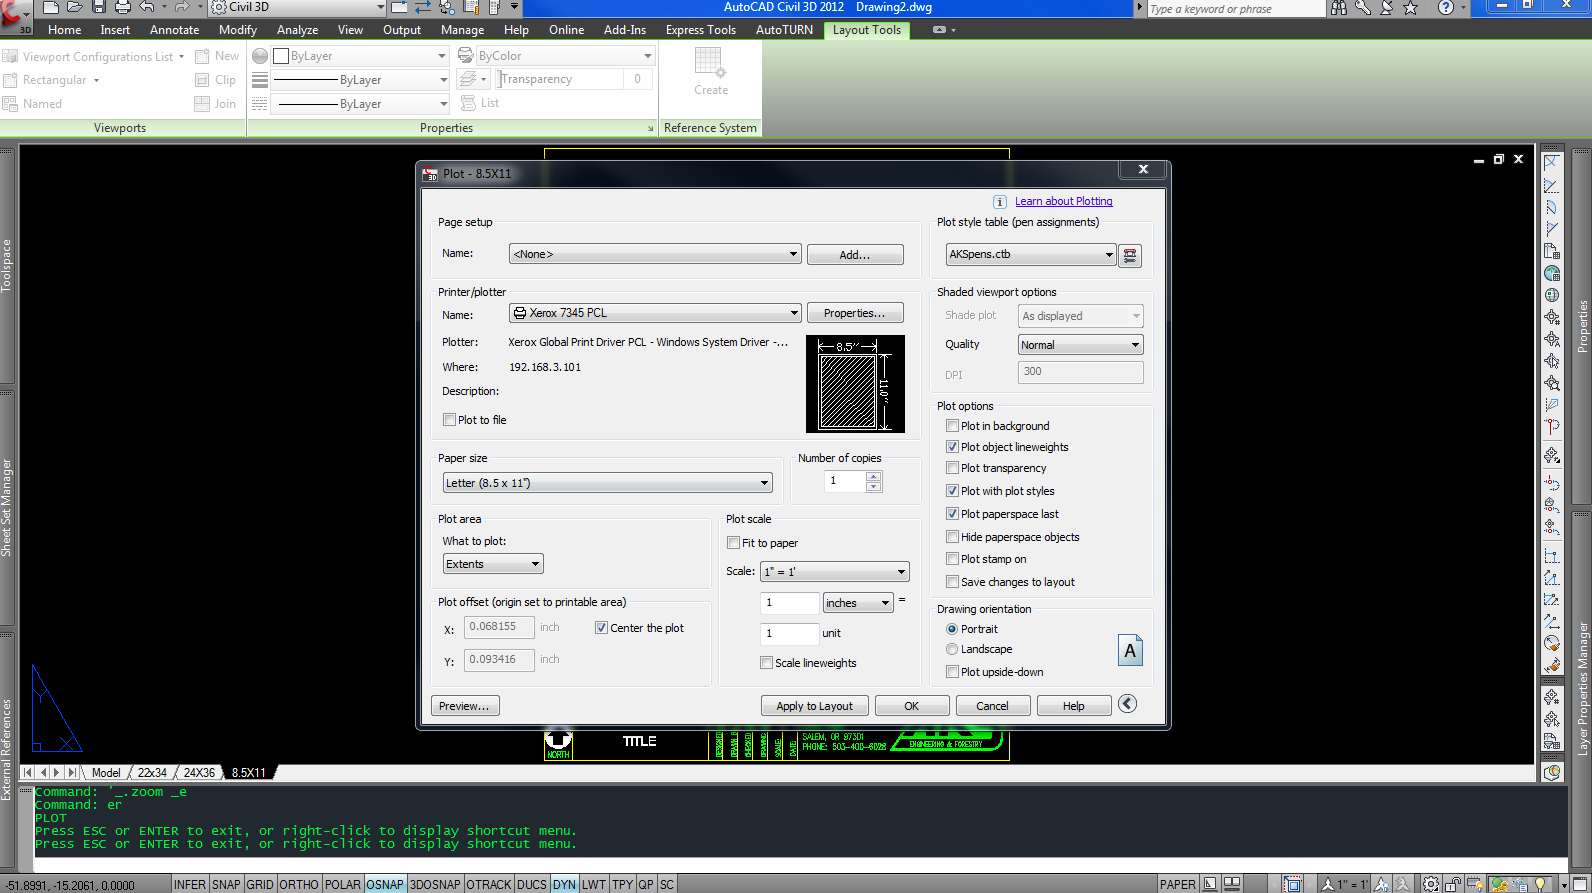Open the Page setup Name dropdown
1592x893 pixels.
coord(655,254)
